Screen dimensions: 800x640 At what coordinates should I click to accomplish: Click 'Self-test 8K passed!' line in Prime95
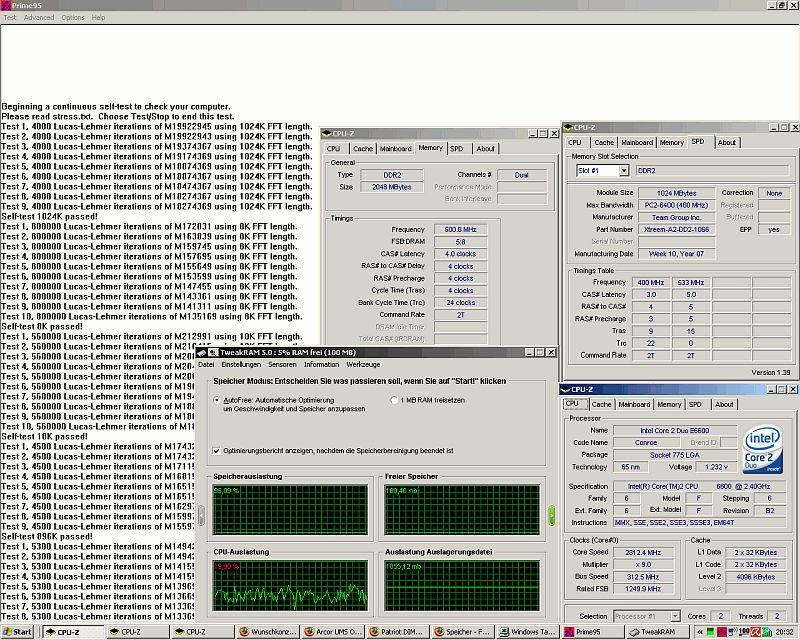pos(42,327)
